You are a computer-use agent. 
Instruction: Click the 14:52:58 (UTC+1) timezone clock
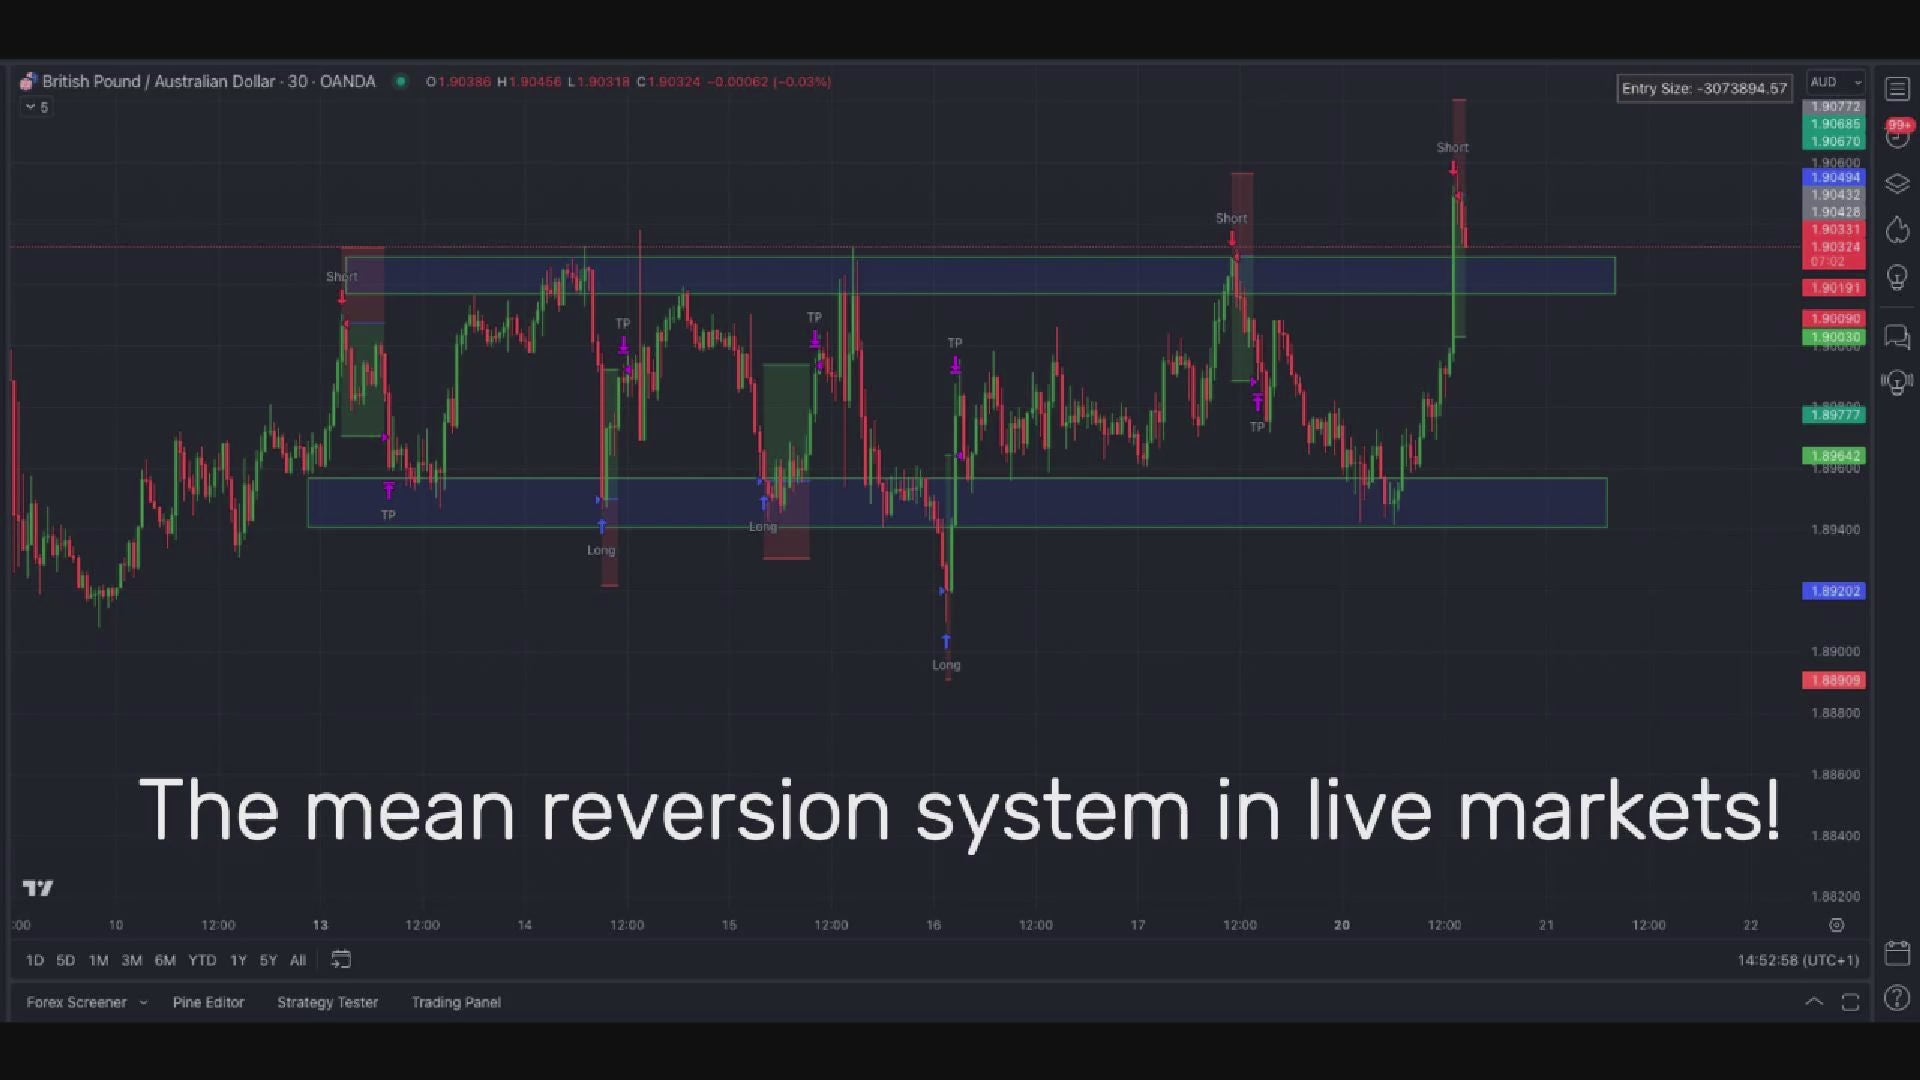(1798, 960)
